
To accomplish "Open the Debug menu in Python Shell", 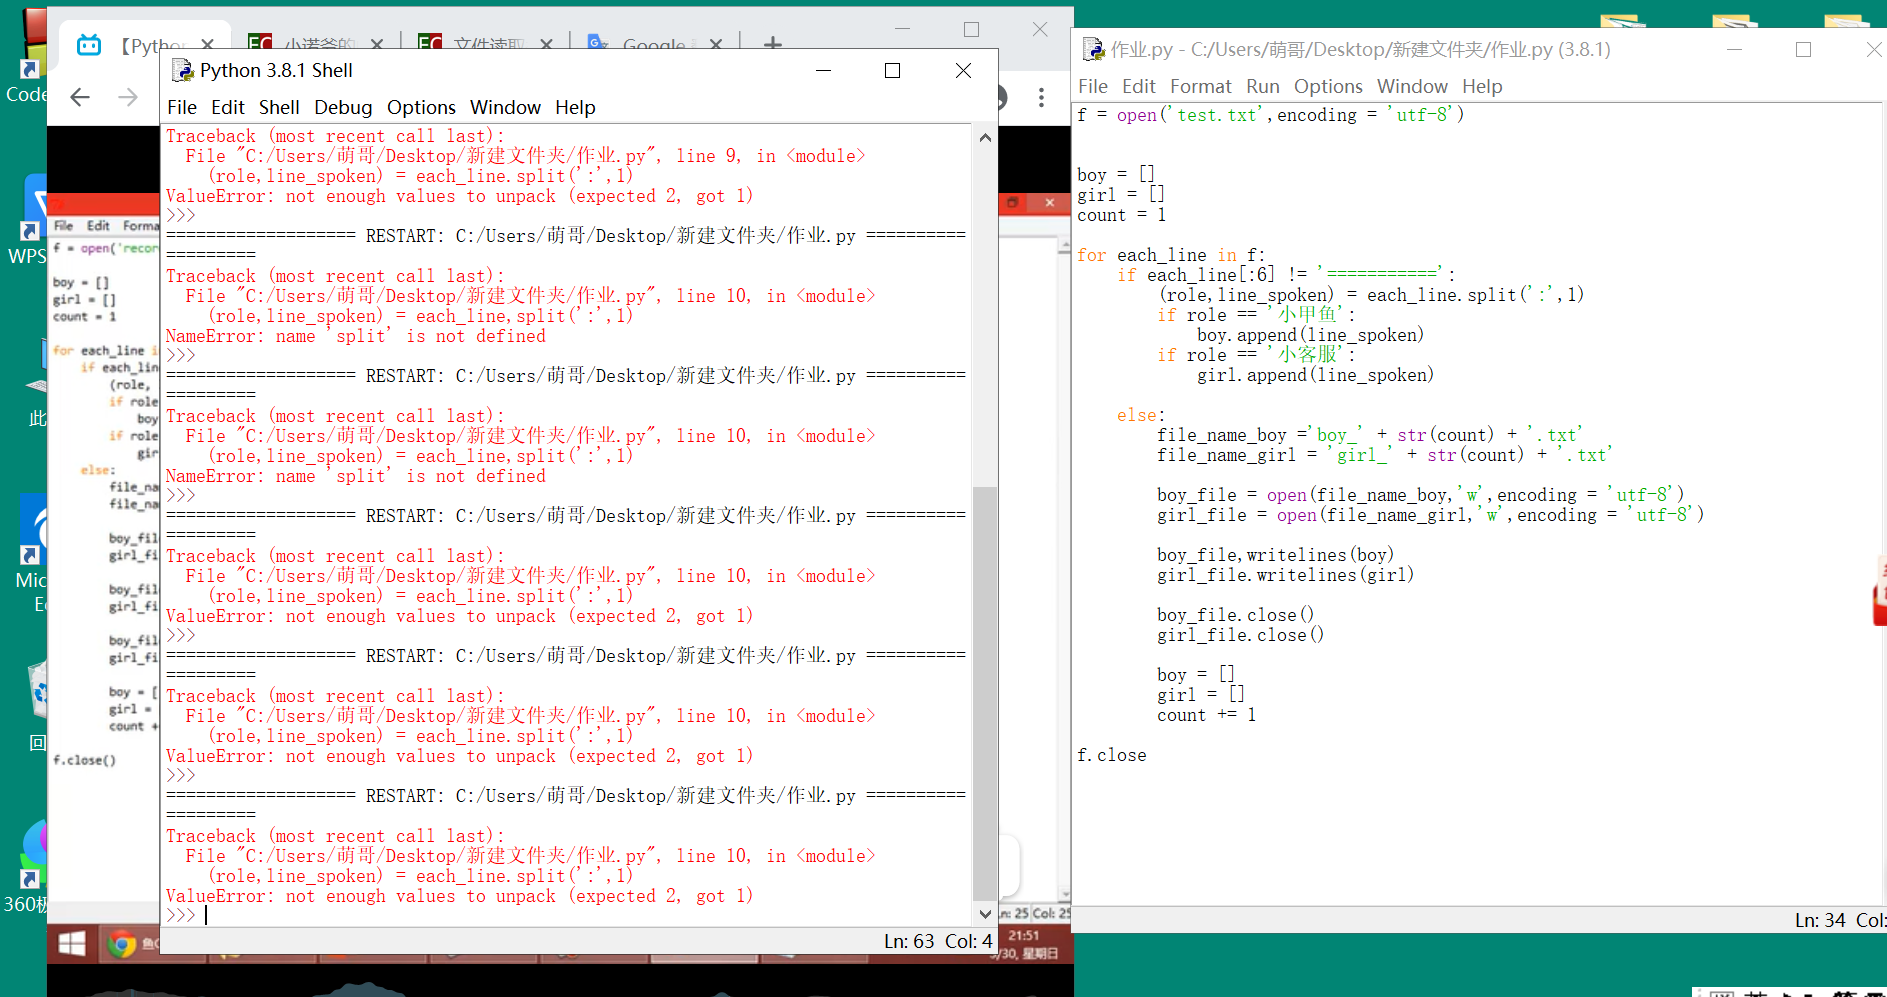I will point(343,107).
